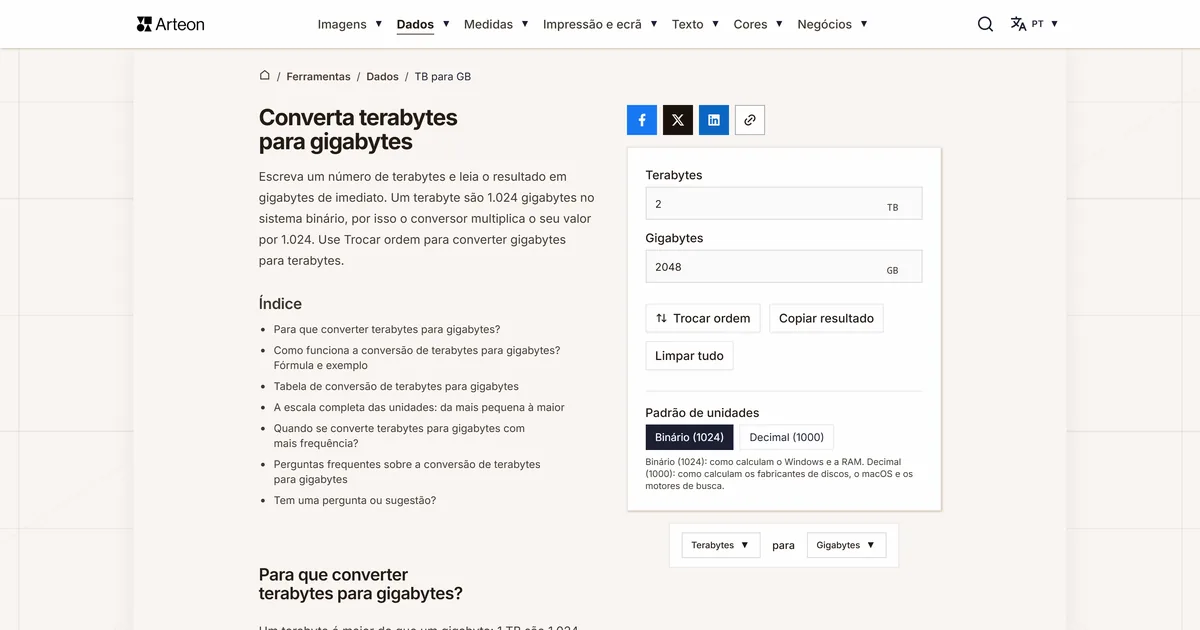Jump to 'Tem uma pergunta ou sugestão?'

tap(355, 500)
